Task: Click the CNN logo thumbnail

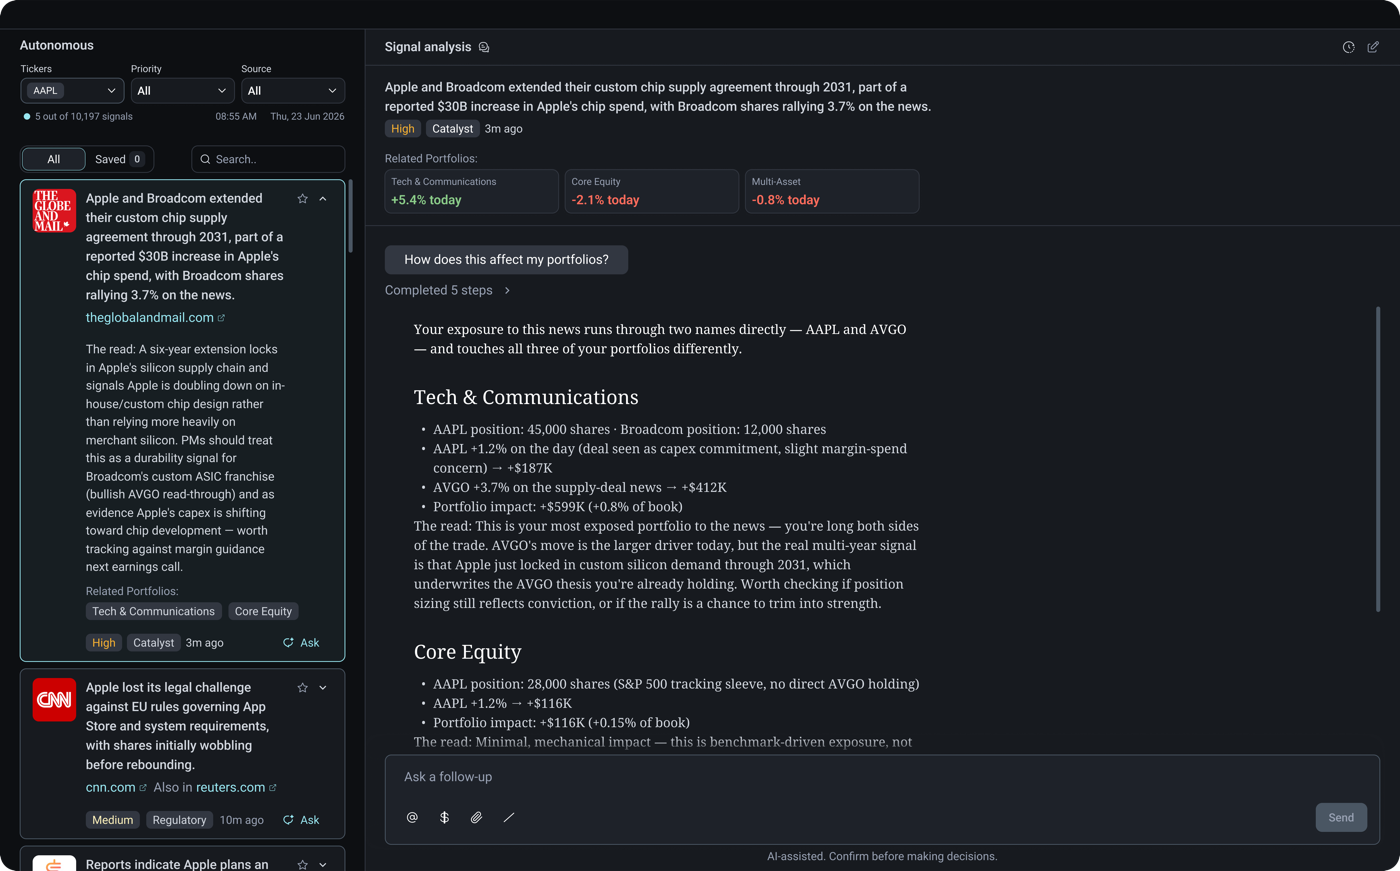Action: pos(54,700)
